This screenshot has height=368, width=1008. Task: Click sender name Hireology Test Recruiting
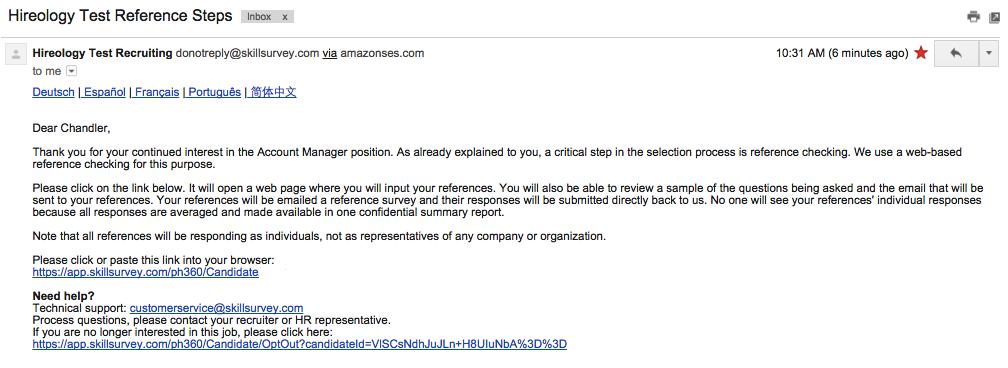tap(102, 53)
